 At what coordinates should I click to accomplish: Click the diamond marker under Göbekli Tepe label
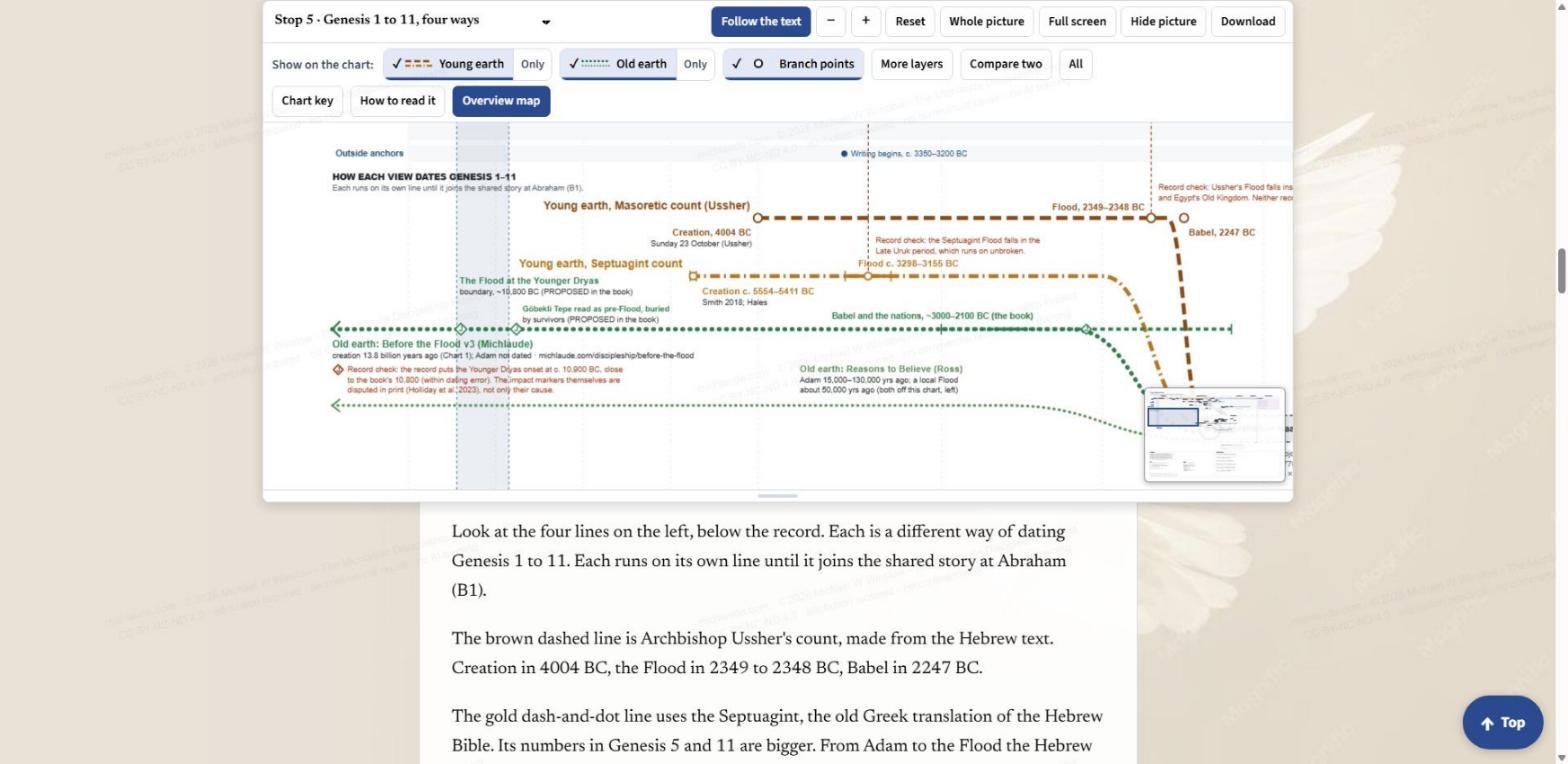point(517,328)
